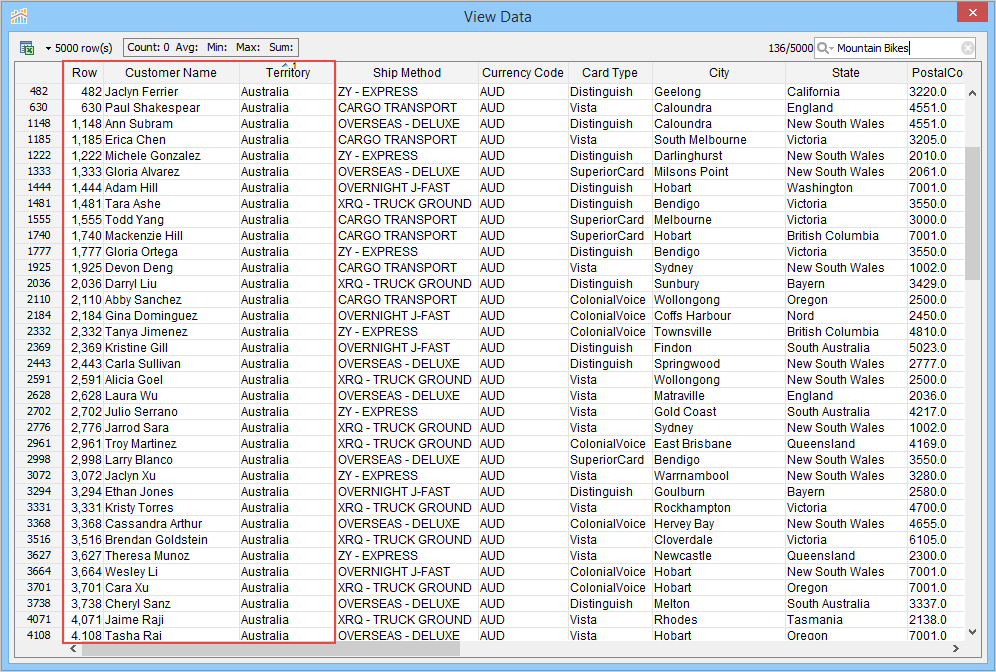Screen dimensions: 996x672
Task: Click the horizontal scrollbar right arrow
Action: pyautogui.click(x=955, y=648)
